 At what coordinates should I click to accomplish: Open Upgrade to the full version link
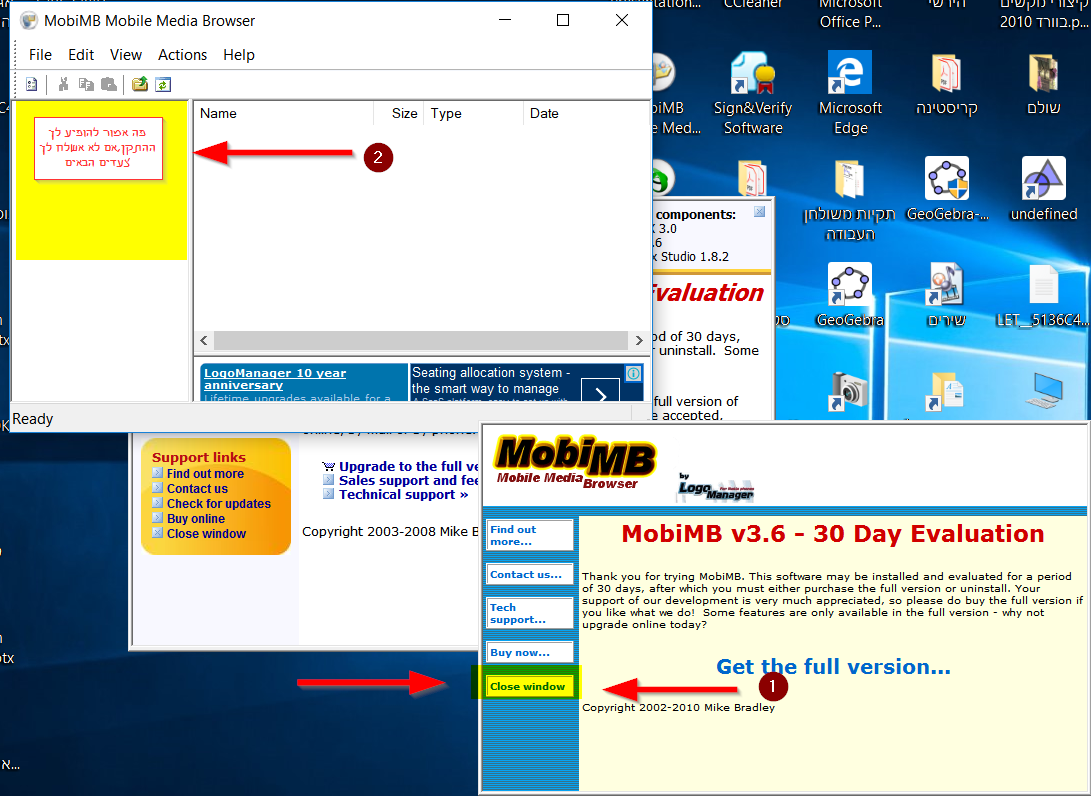click(408, 466)
